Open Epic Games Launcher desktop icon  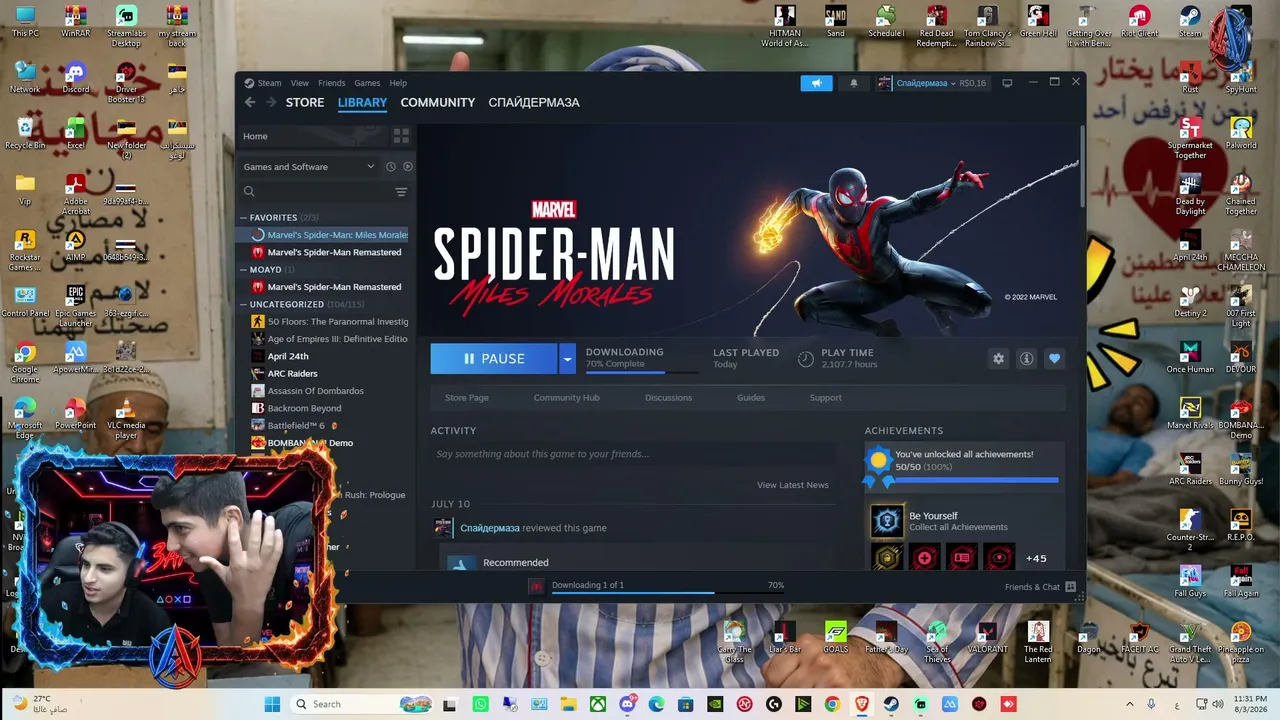[x=76, y=306]
